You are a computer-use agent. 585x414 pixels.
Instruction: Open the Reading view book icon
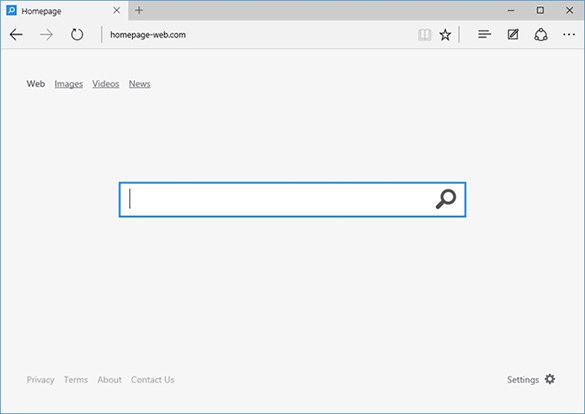pyautogui.click(x=424, y=35)
